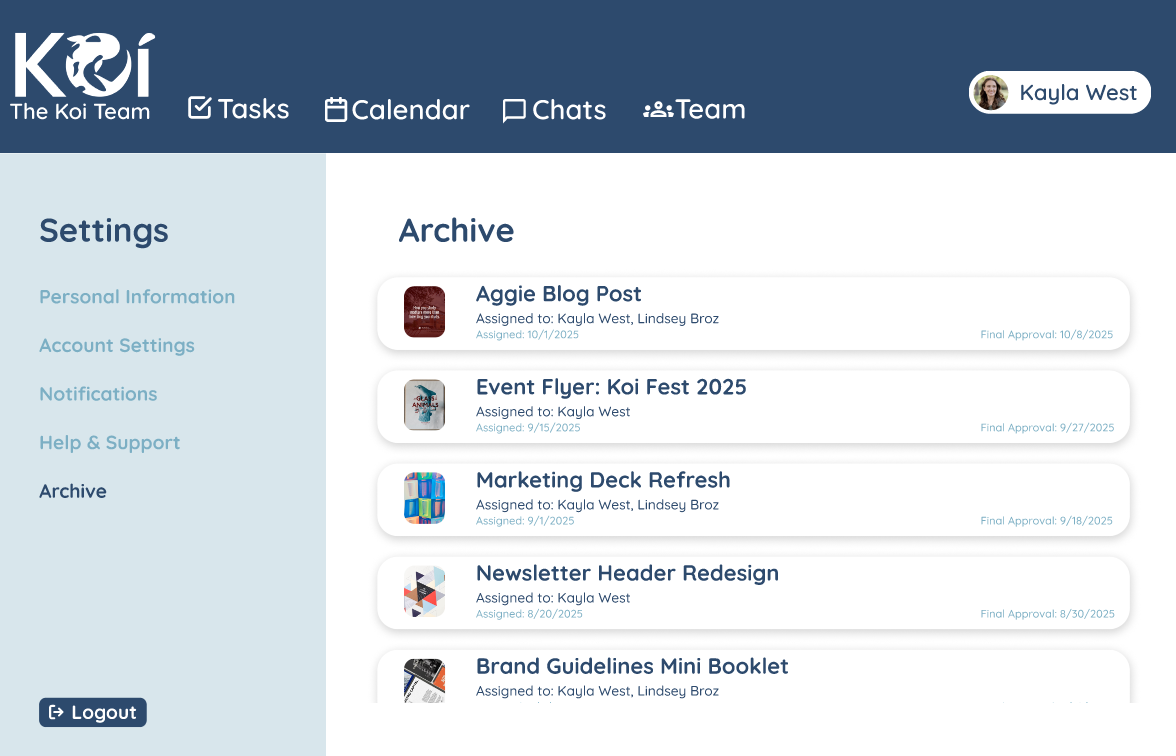This screenshot has width=1176, height=756.
Task: Select Help & Support in sidebar
Action: click(x=110, y=442)
